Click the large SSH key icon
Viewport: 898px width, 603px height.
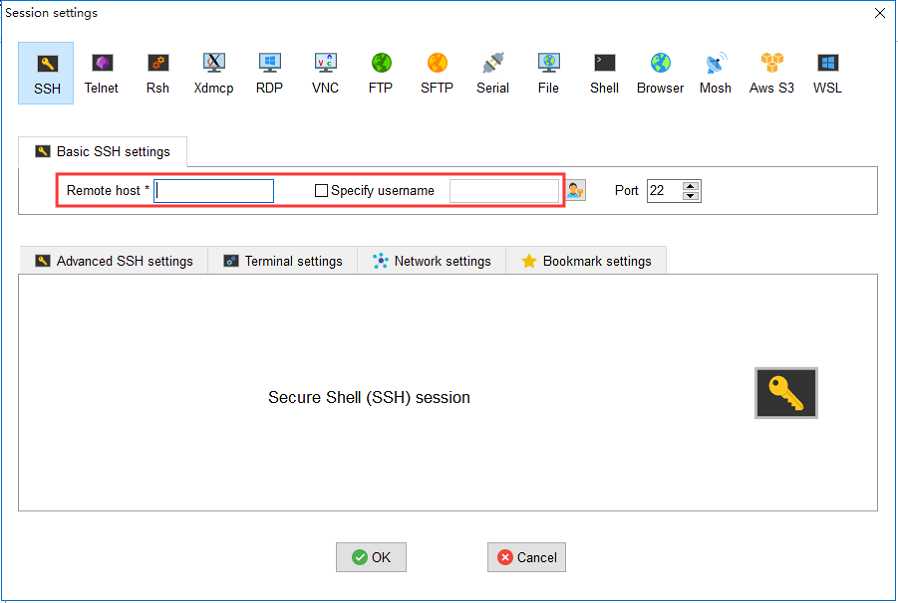coord(786,393)
